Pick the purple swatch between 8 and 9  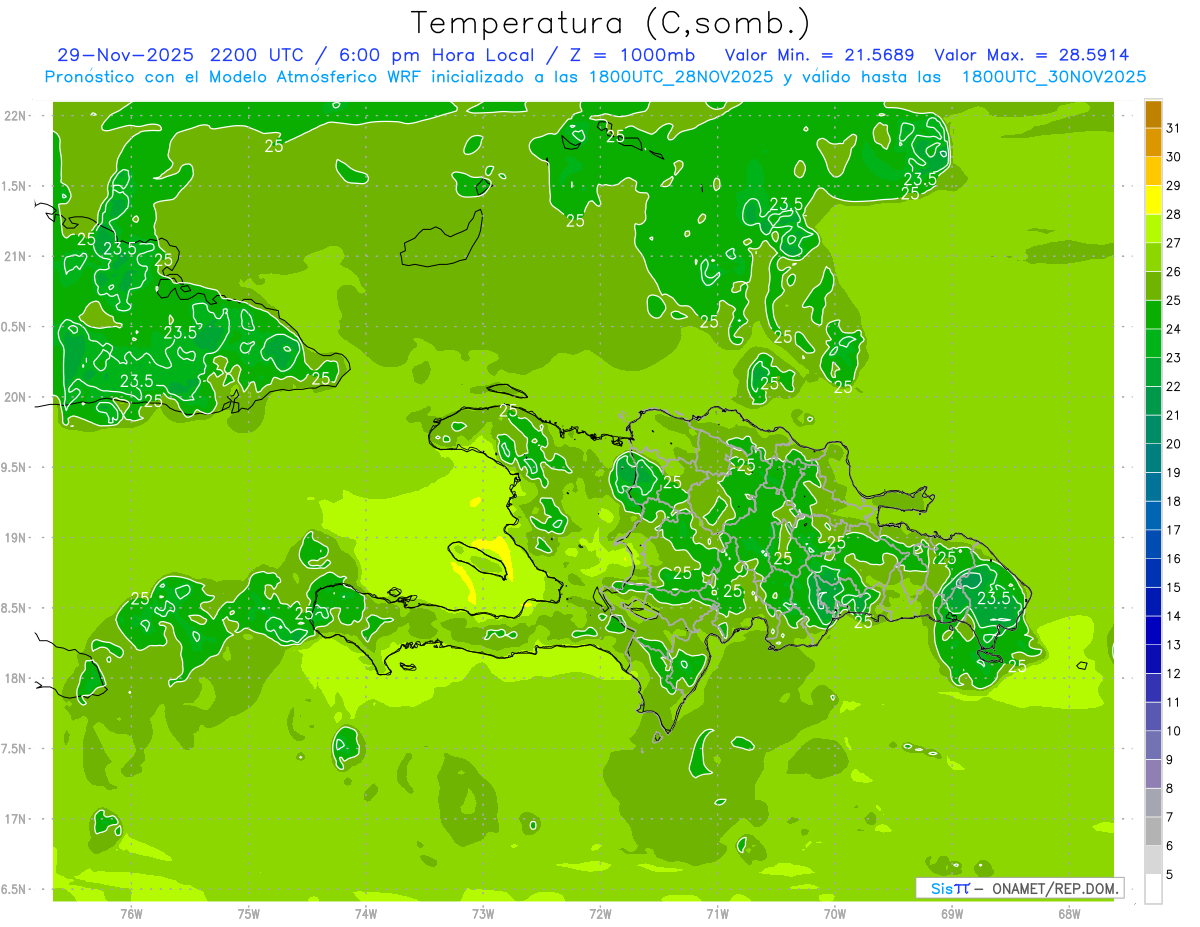pos(1153,774)
